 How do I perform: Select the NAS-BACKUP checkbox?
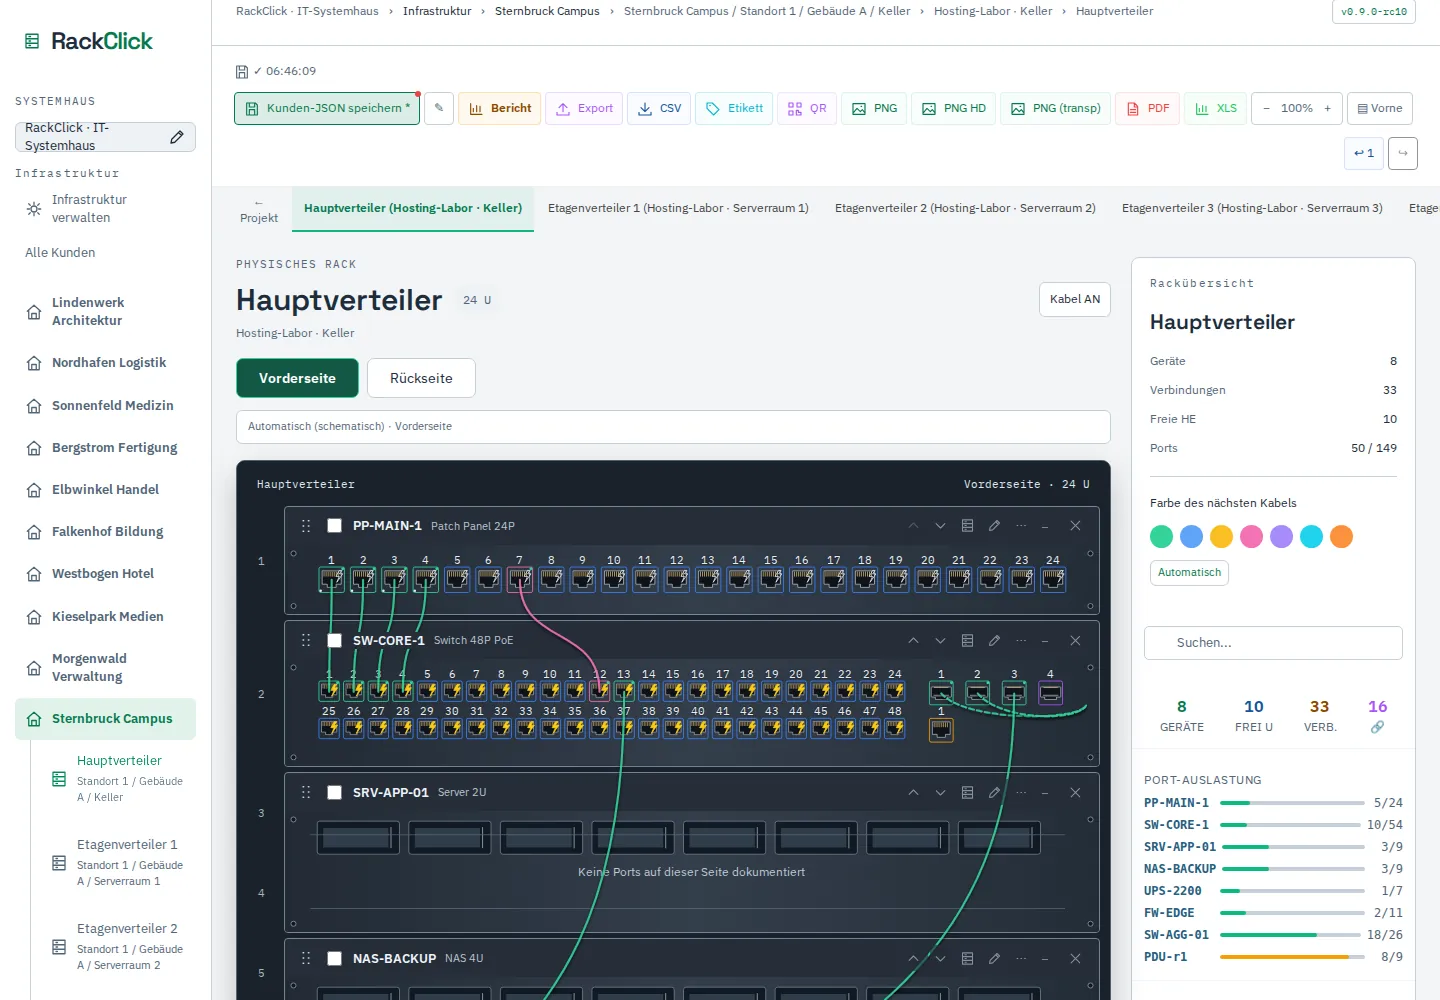pyautogui.click(x=335, y=958)
